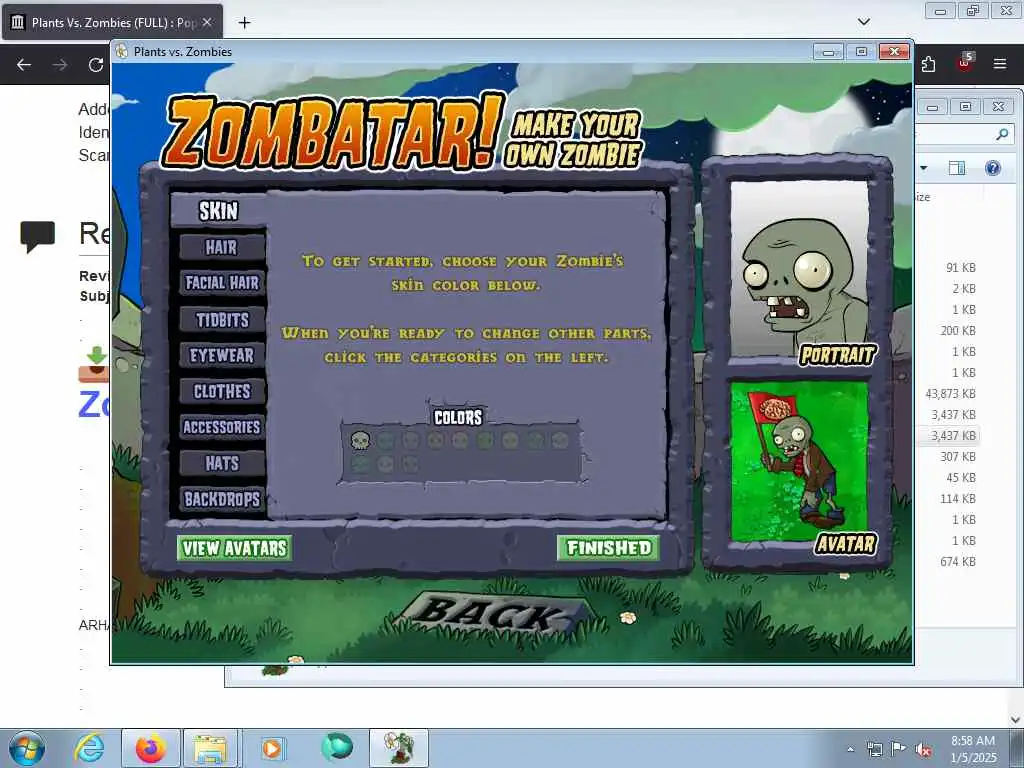Image resolution: width=1024 pixels, height=768 pixels.
Task: Click the zombie portrait preview
Action: click(799, 269)
